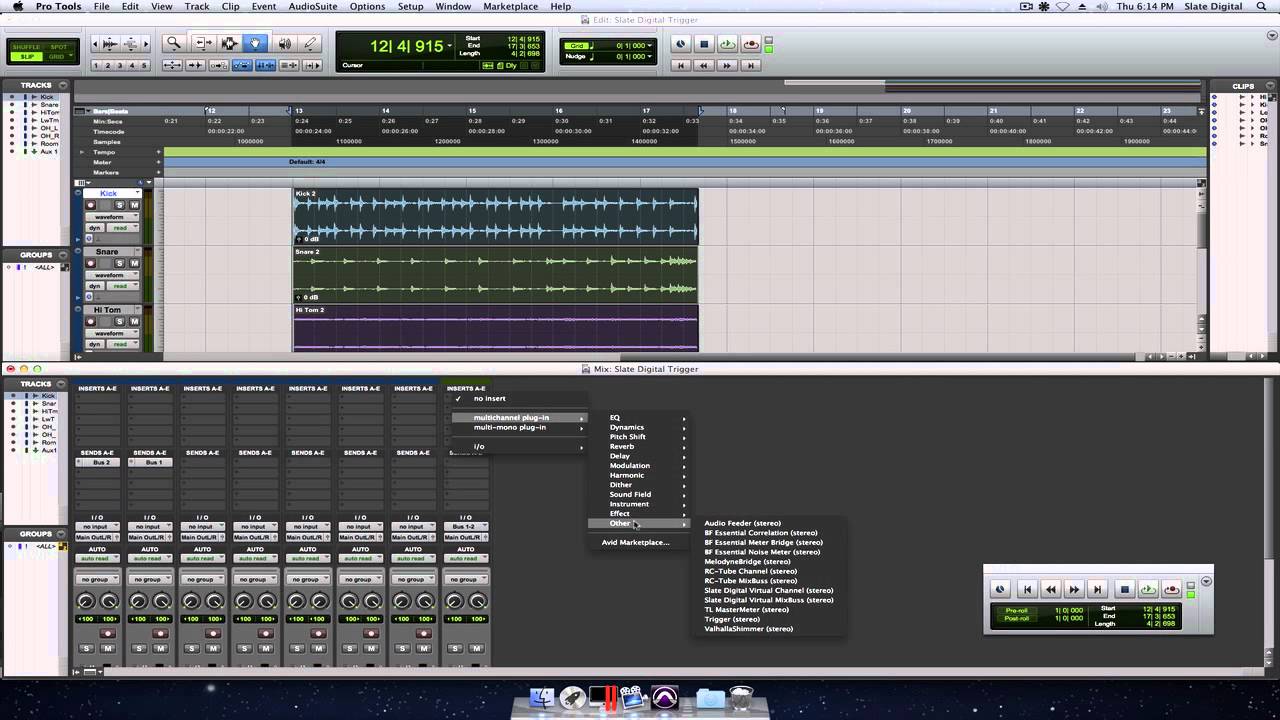Select the Trimmer tool
1280x720 pixels.
(x=202, y=44)
